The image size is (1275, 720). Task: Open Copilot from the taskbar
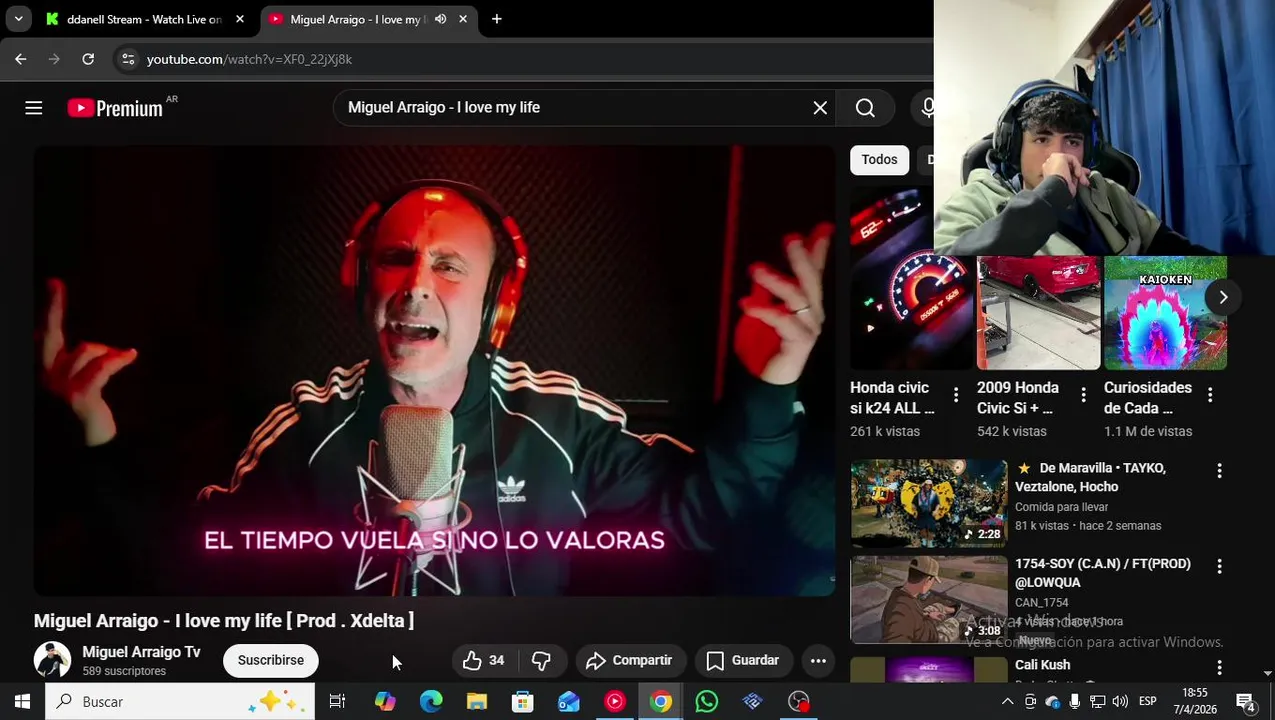[x=385, y=701]
